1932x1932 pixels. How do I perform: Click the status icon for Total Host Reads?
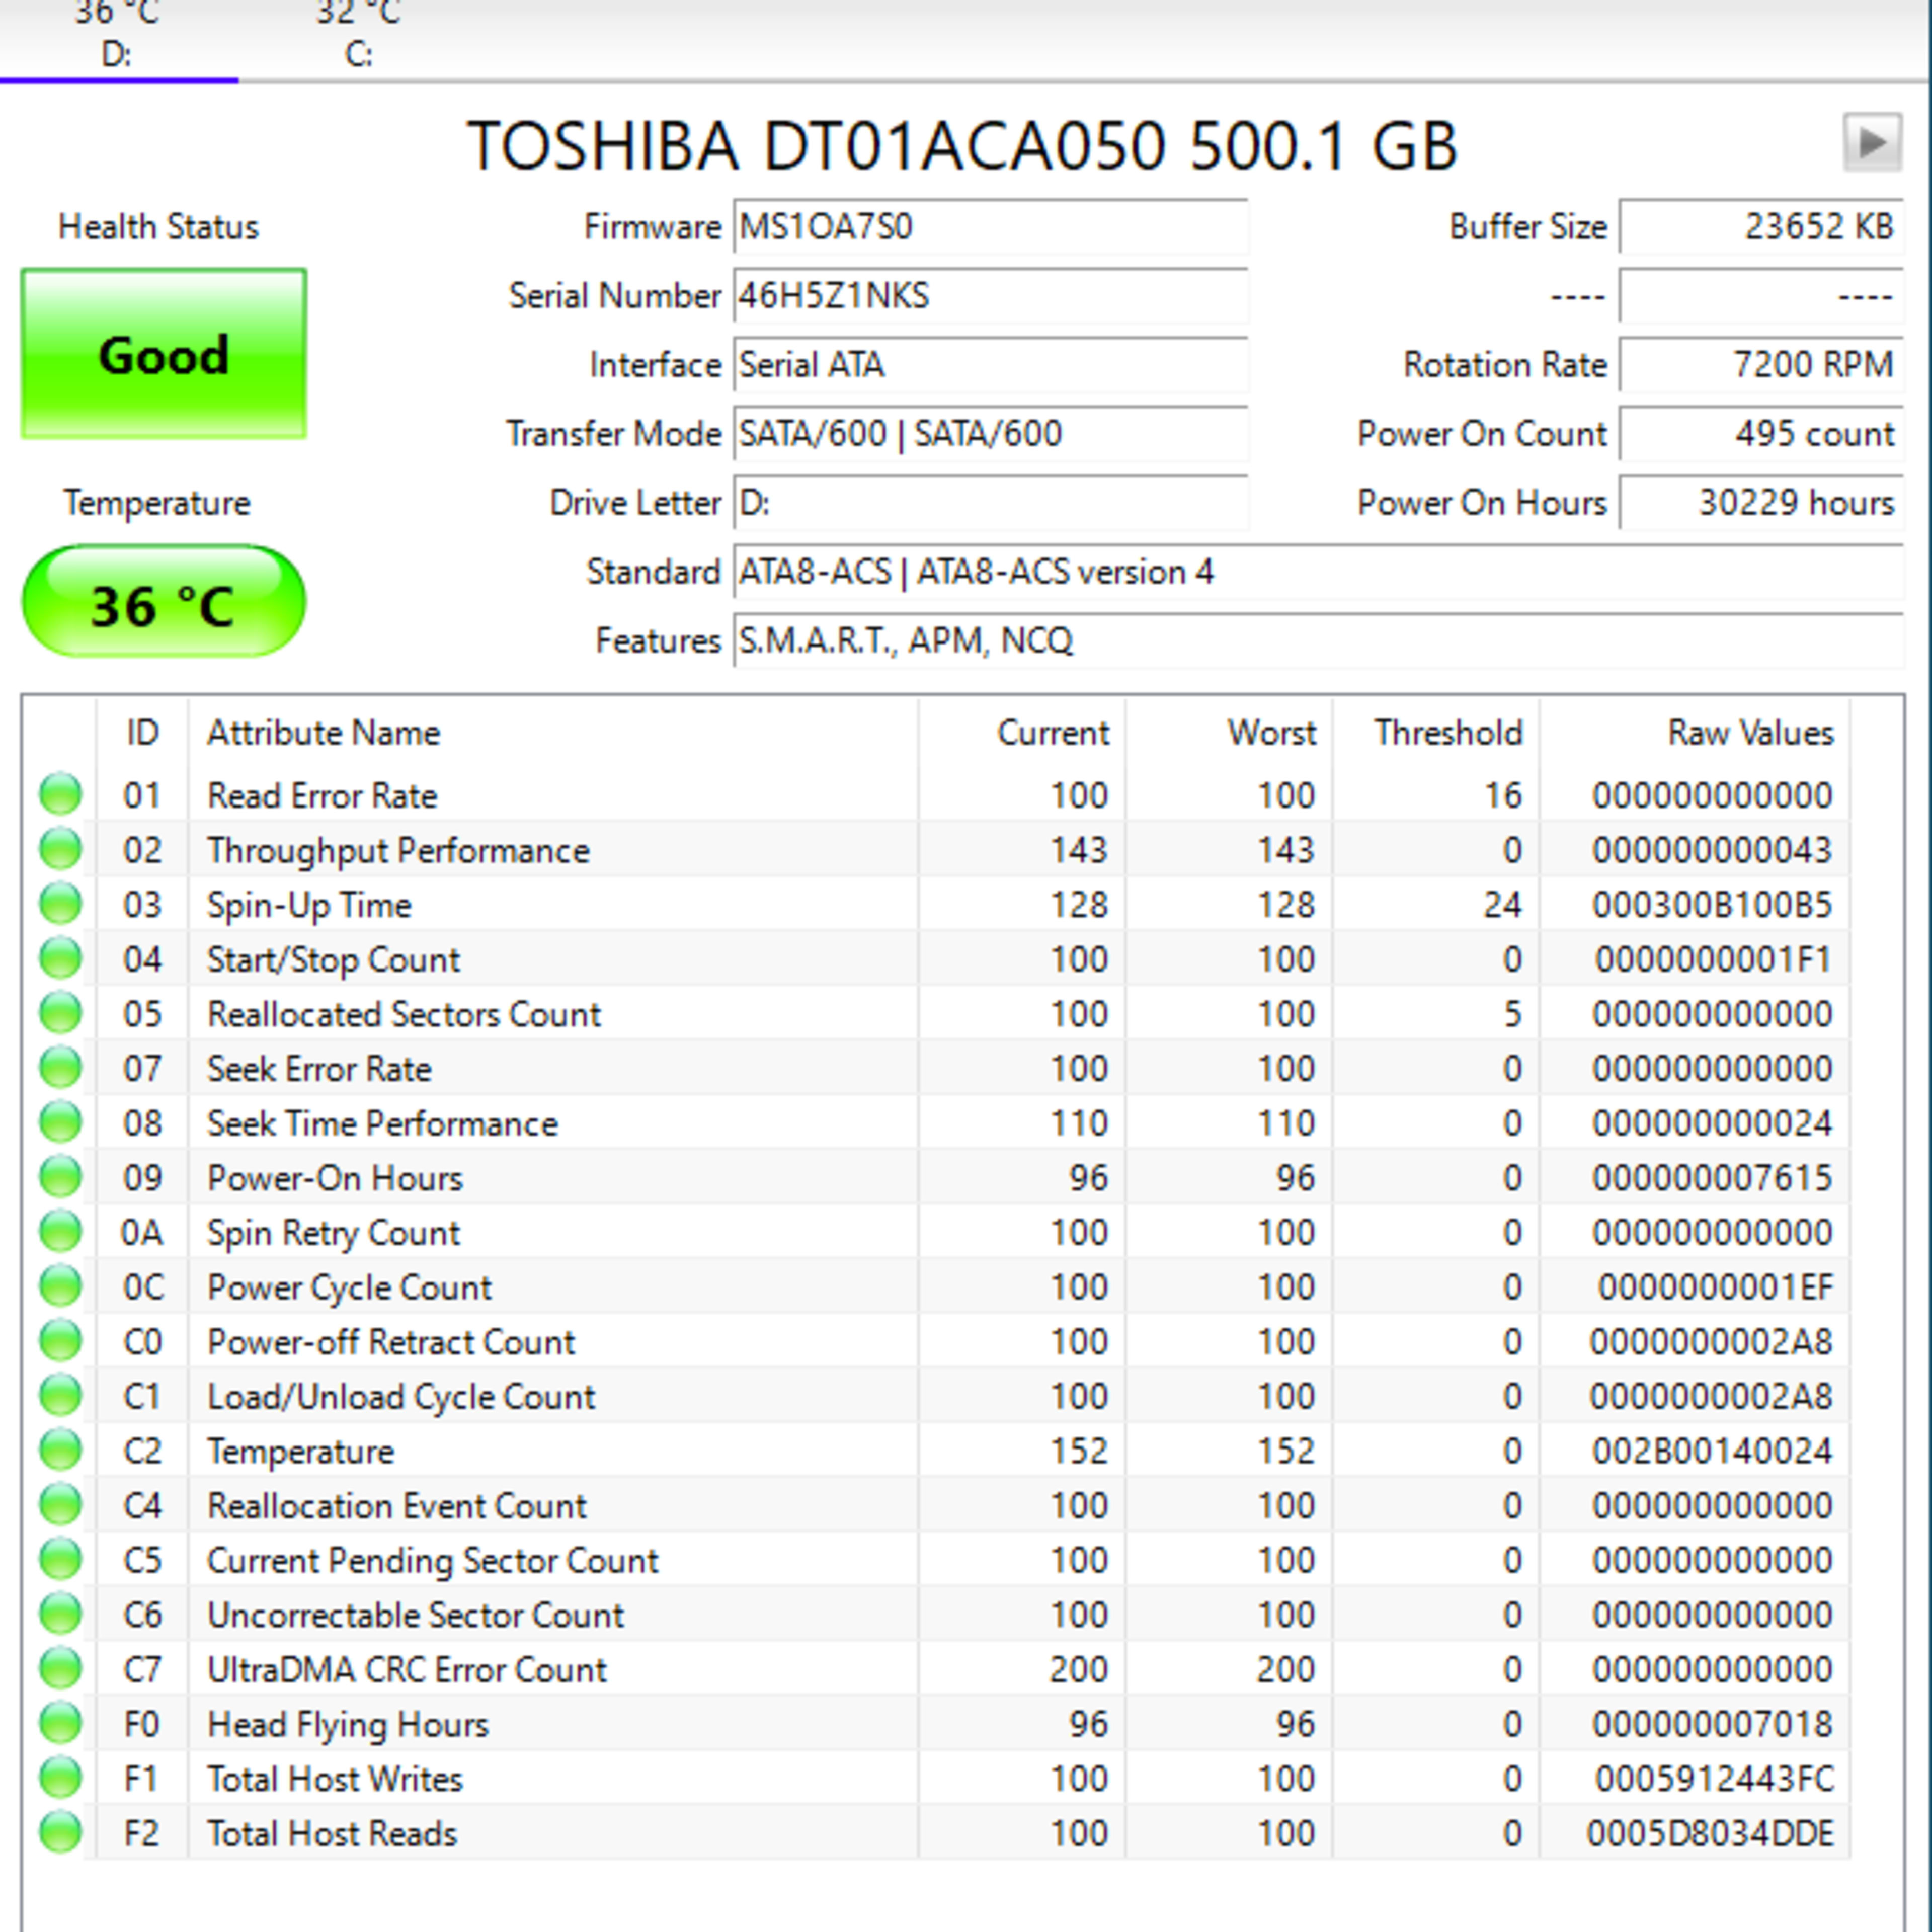point(60,1833)
